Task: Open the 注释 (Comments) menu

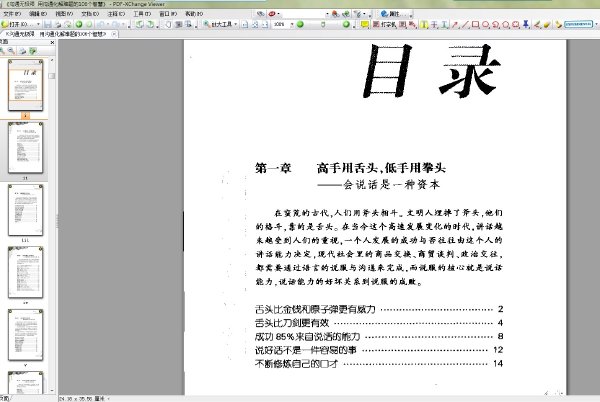Action: (116, 14)
